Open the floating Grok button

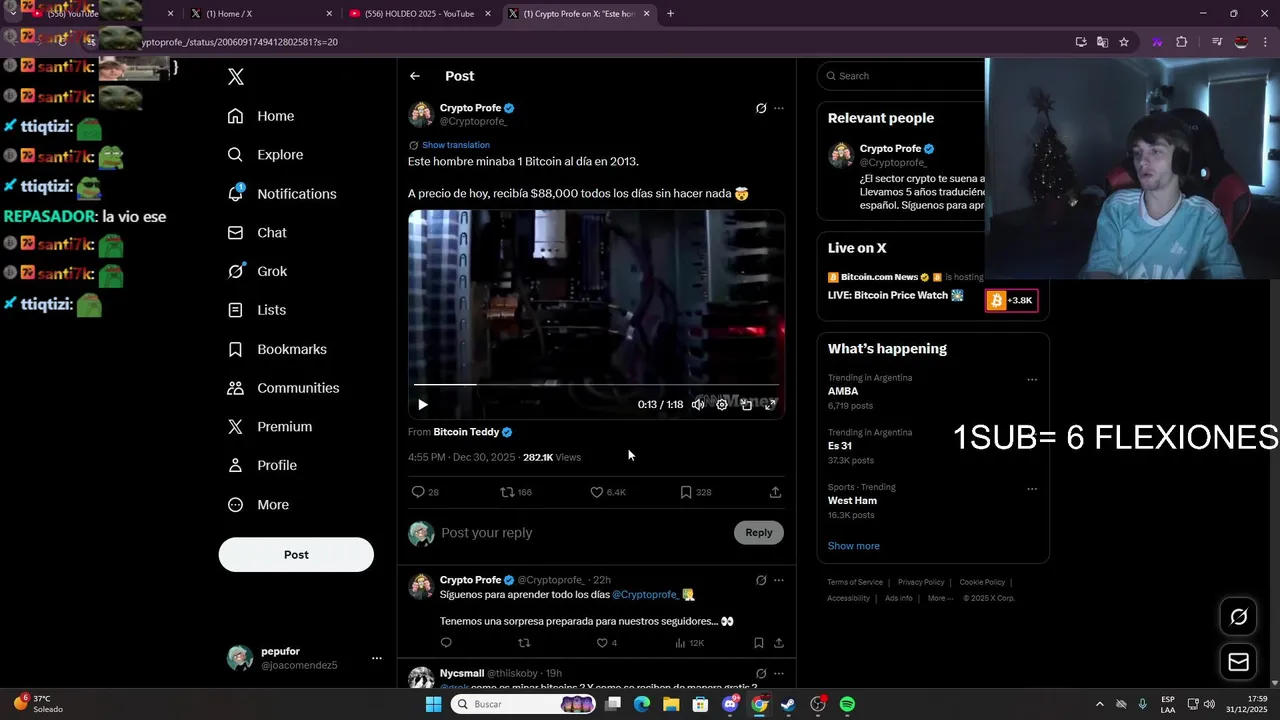[1238, 617]
